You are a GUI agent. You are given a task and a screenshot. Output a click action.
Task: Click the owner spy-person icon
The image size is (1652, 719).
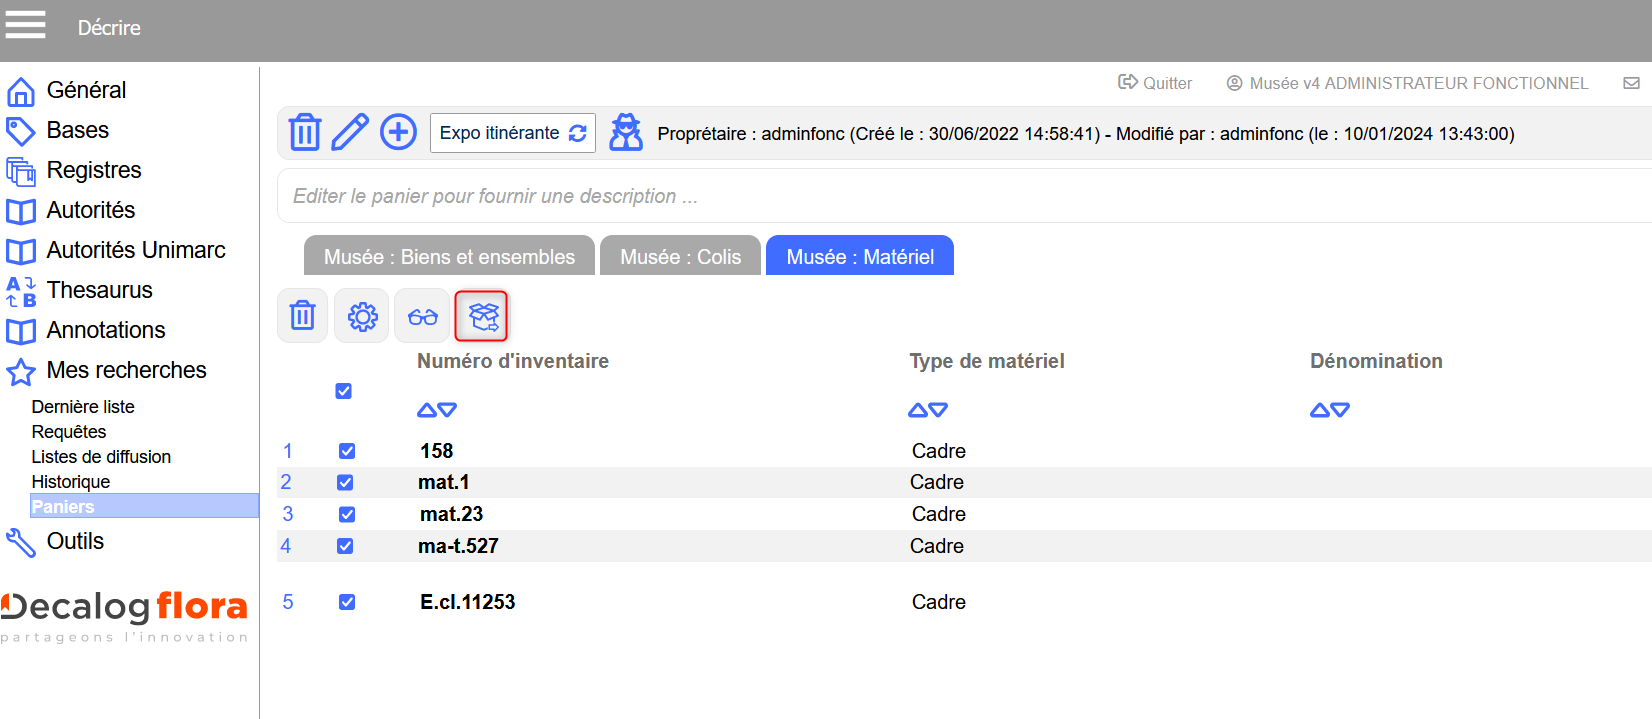[626, 132]
